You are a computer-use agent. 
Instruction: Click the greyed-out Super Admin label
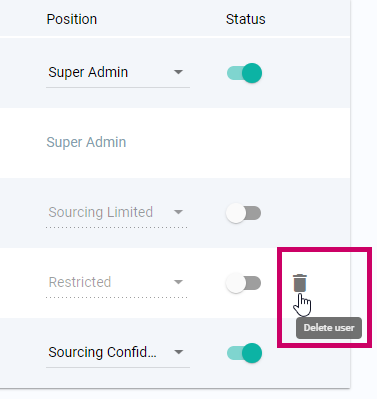point(86,142)
